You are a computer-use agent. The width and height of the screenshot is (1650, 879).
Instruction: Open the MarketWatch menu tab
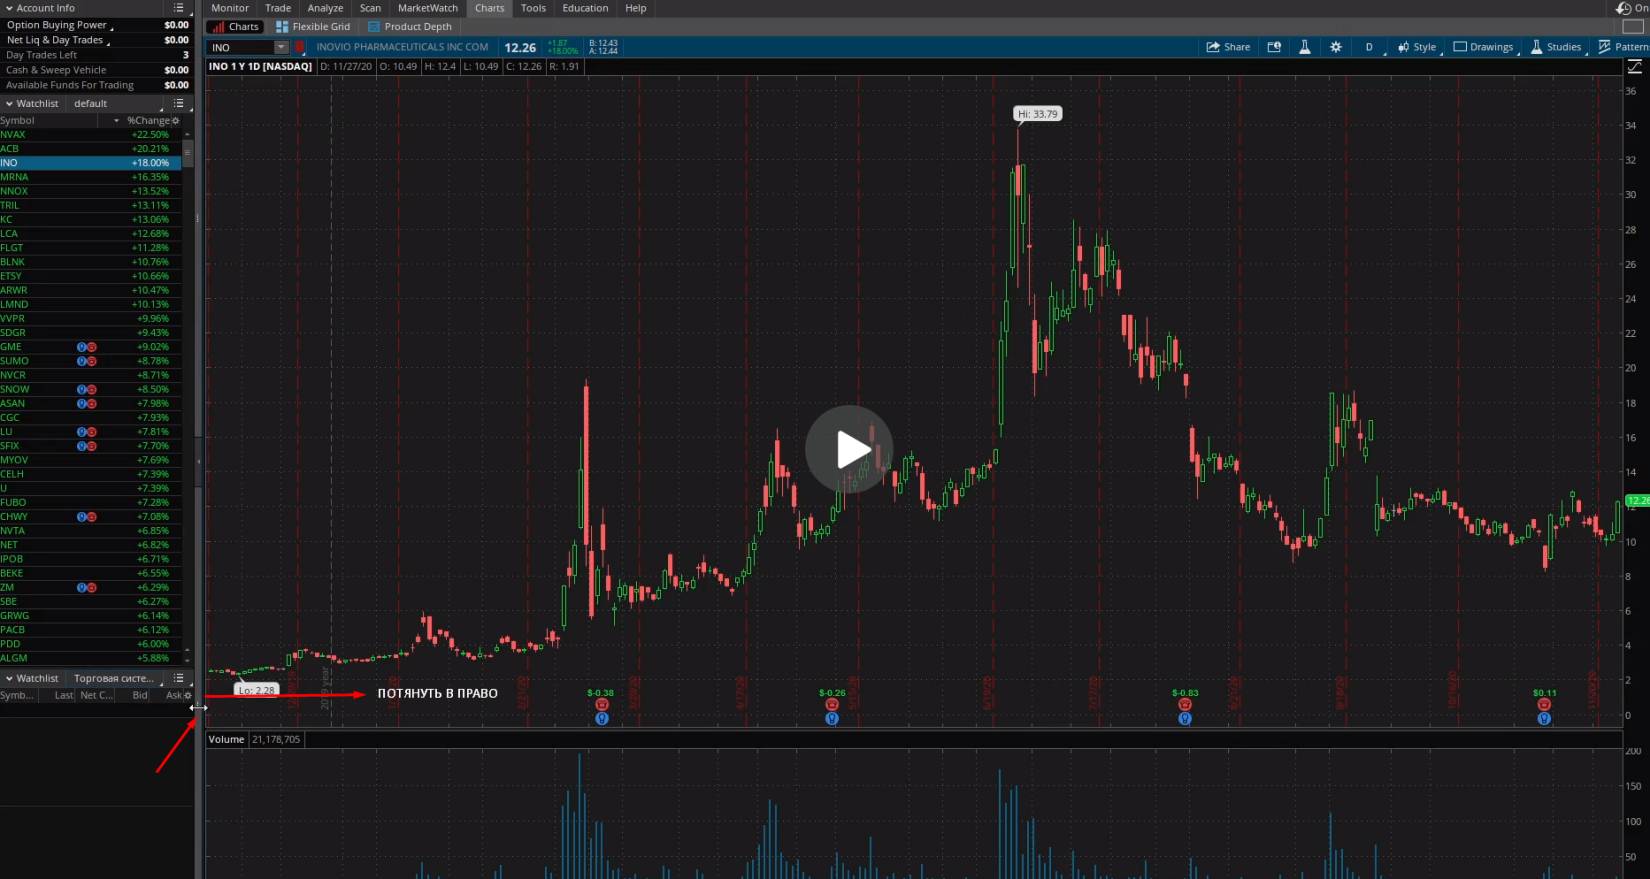427,8
